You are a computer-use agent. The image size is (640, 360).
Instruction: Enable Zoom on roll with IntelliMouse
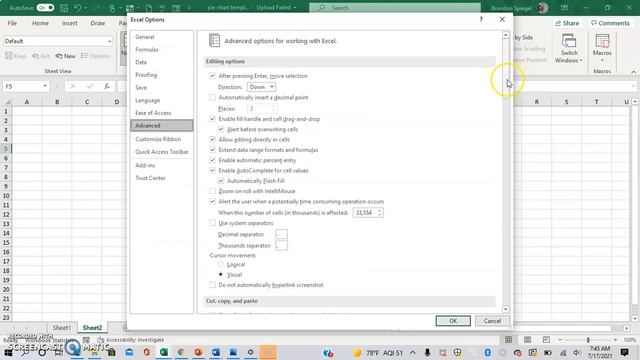coord(212,191)
